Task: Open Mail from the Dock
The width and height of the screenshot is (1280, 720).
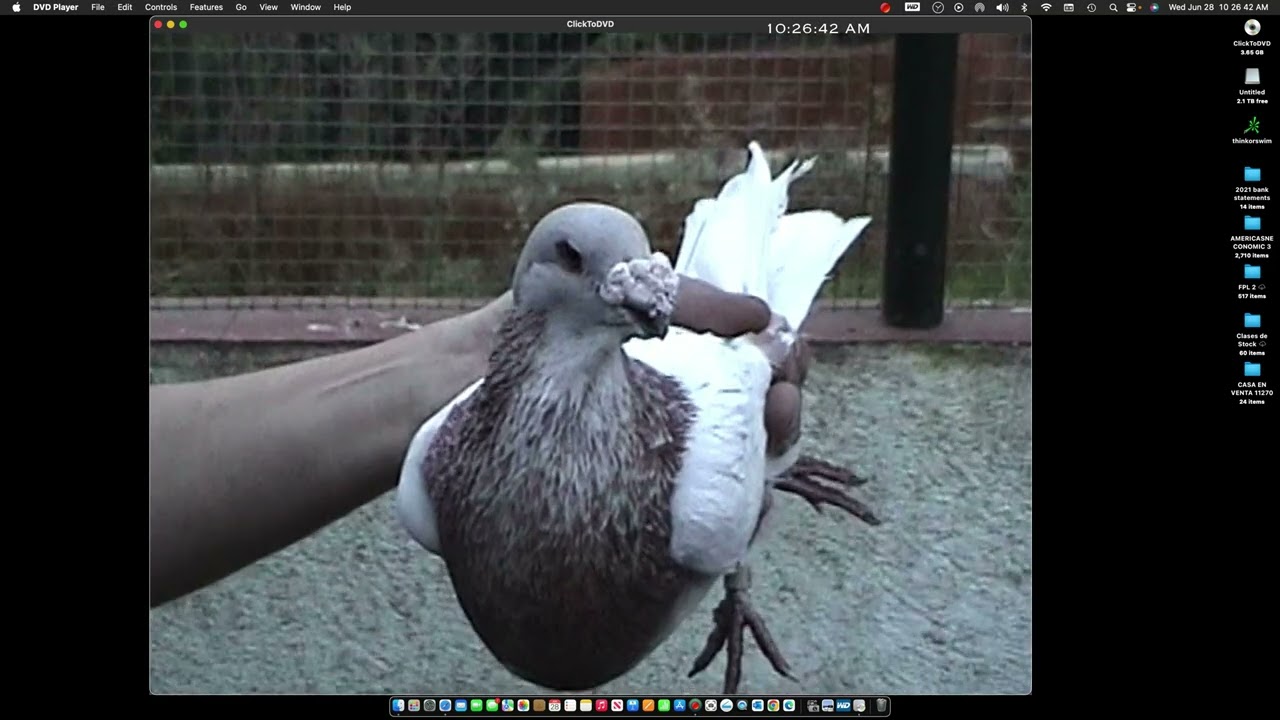Action: click(x=461, y=705)
